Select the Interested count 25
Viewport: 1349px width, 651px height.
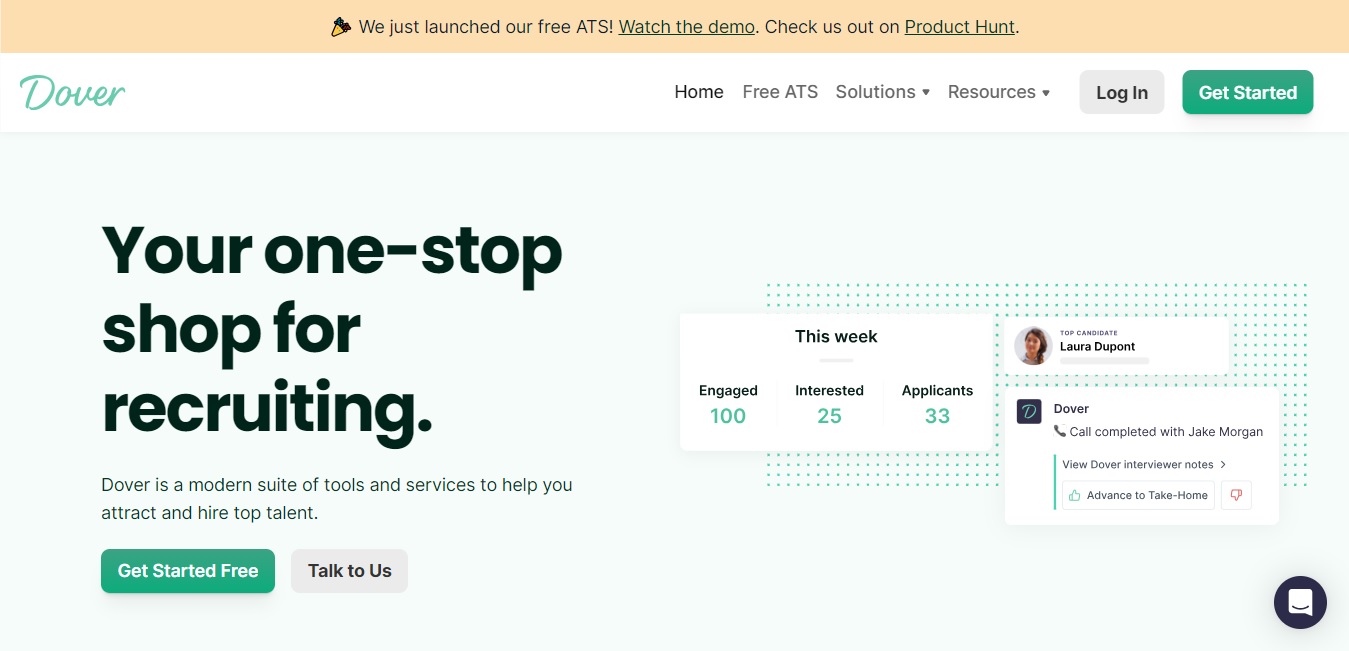pyautogui.click(x=829, y=416)
